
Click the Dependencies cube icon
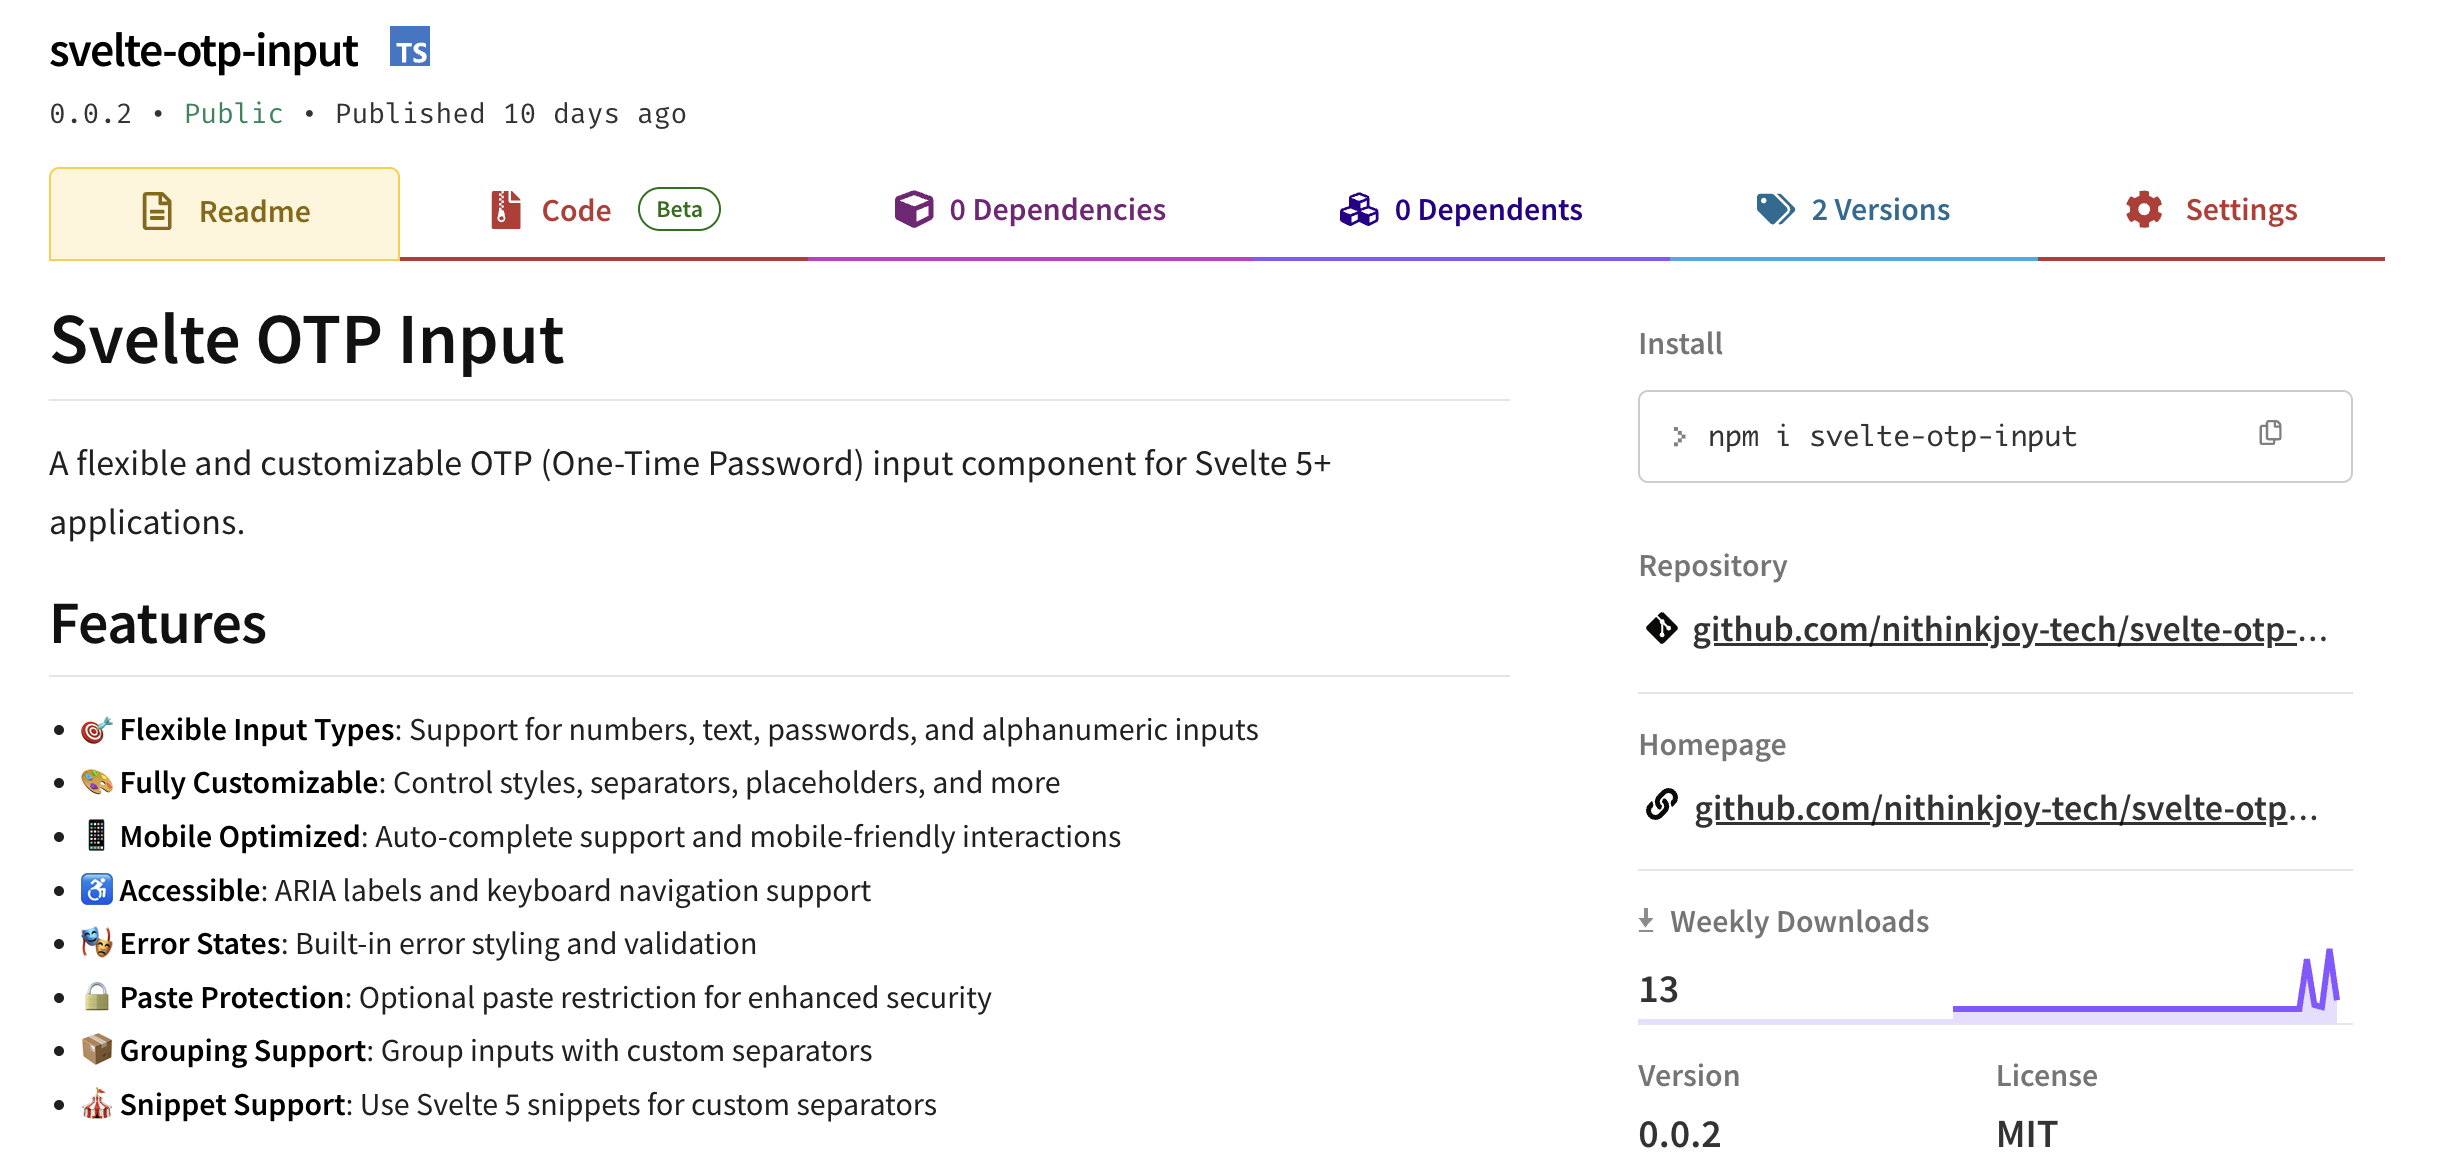(913, 209)
